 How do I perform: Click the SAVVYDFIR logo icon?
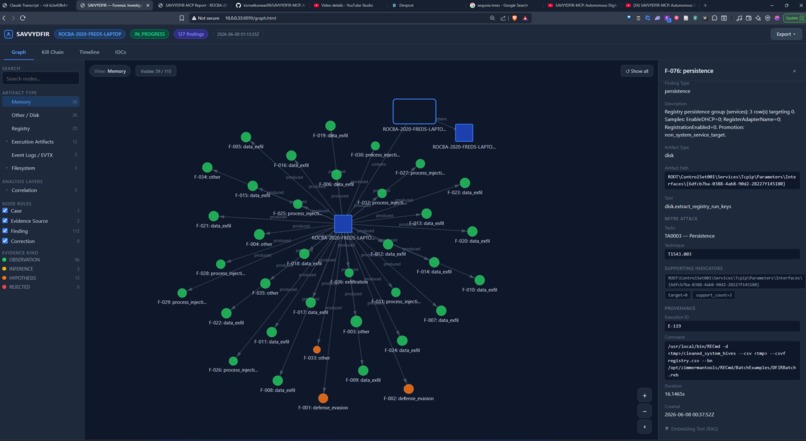click(8, 34)
